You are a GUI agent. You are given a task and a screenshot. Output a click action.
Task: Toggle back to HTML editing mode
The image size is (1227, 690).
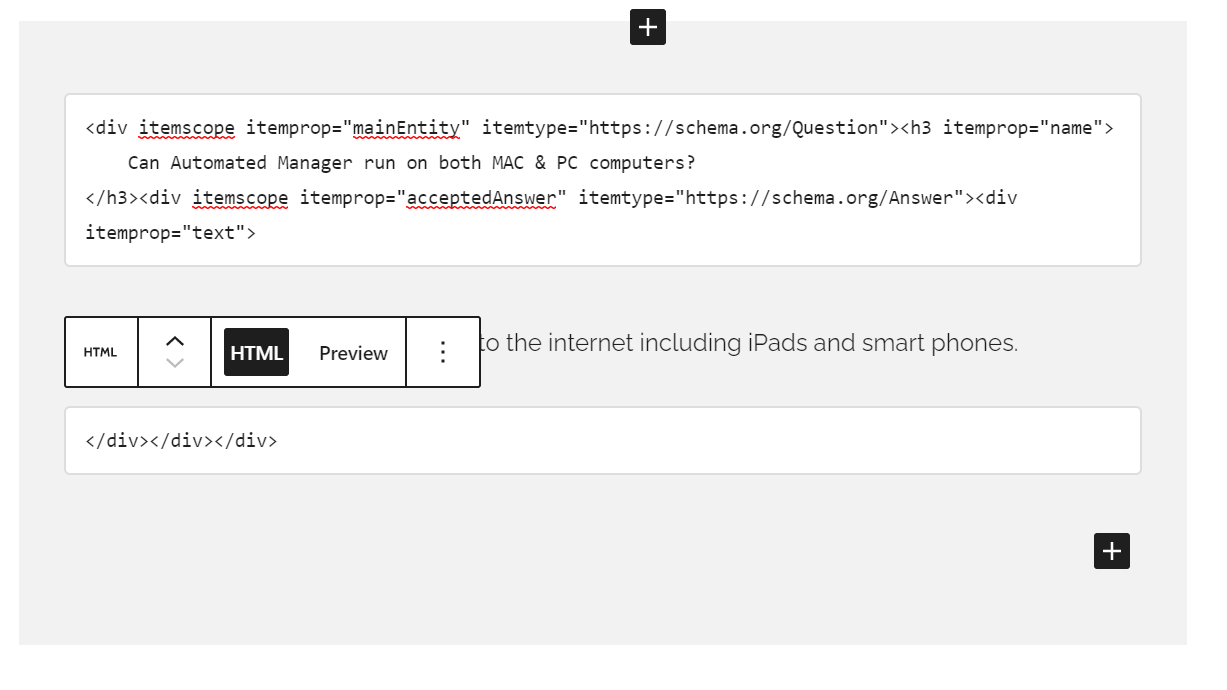coord(255,352)
